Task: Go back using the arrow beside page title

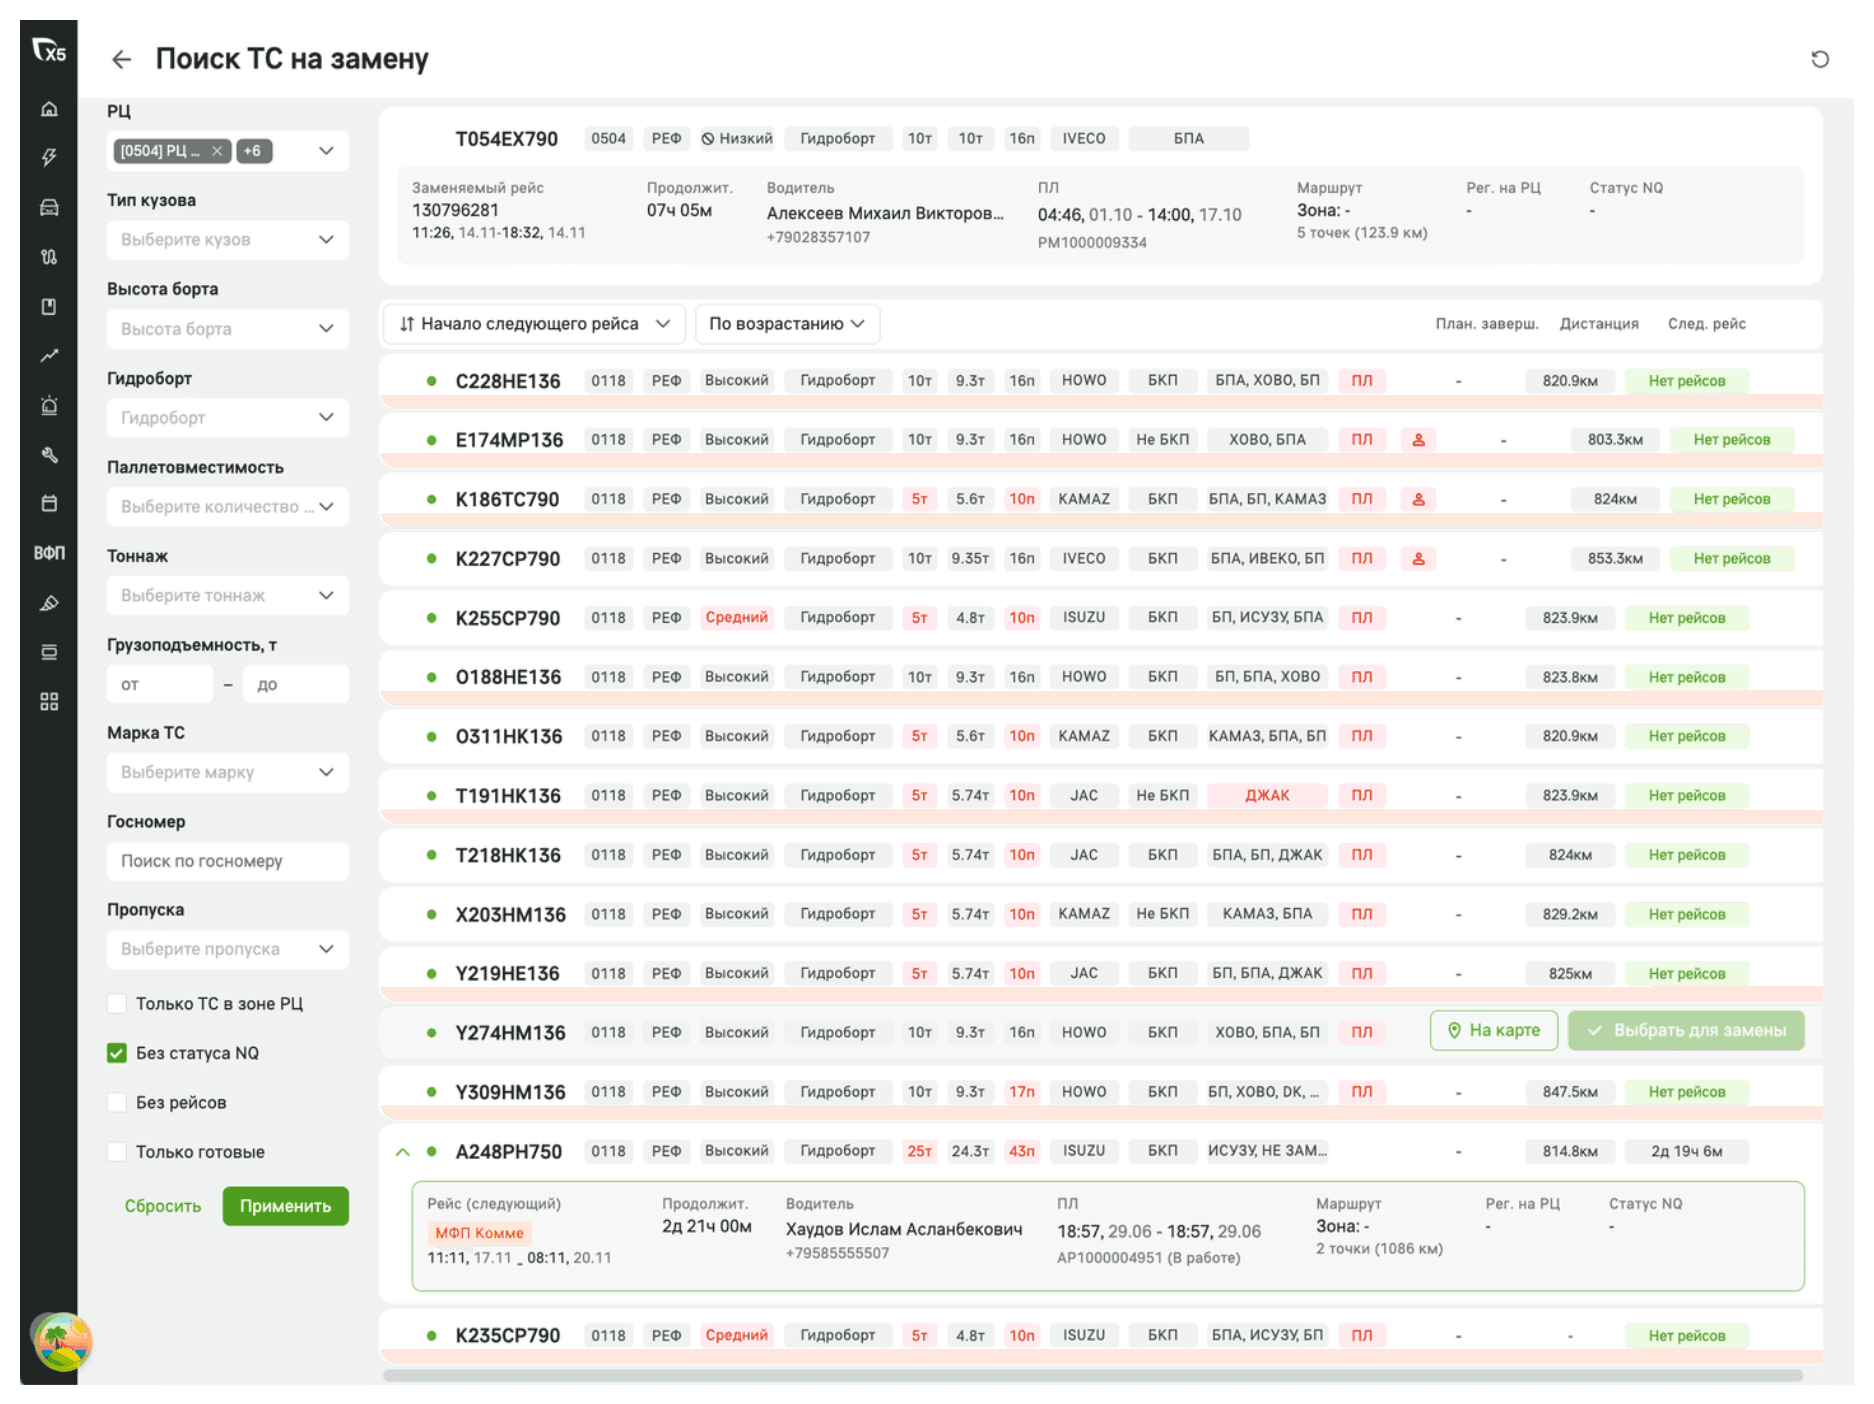Action: click(x=121, y=60)
